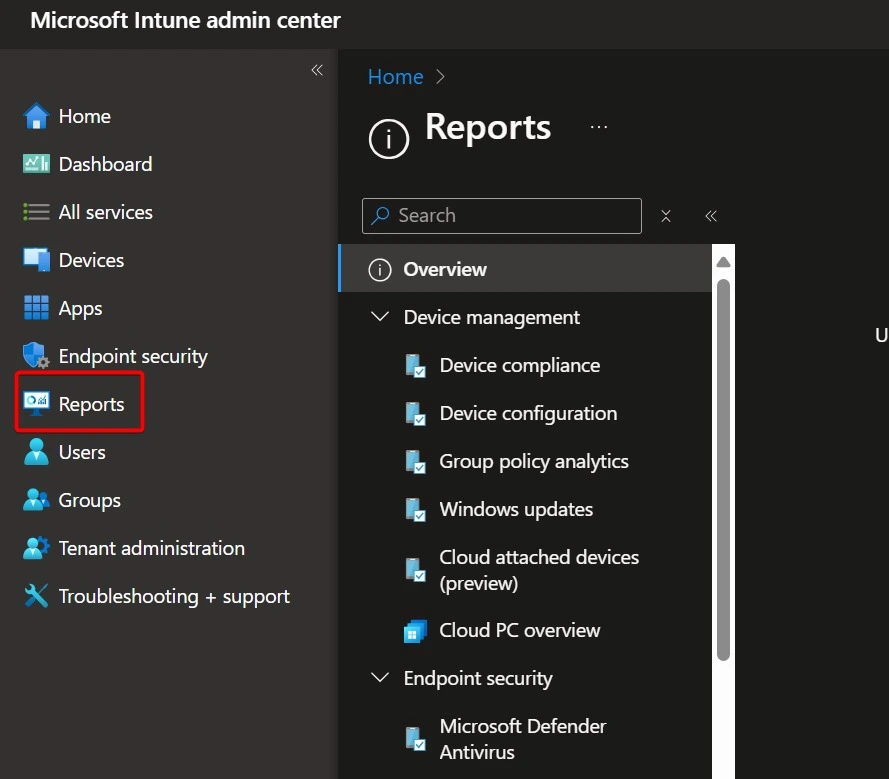Clear the Reports menu search
This screenshot has height=779, width=889.
click(666, 216)
